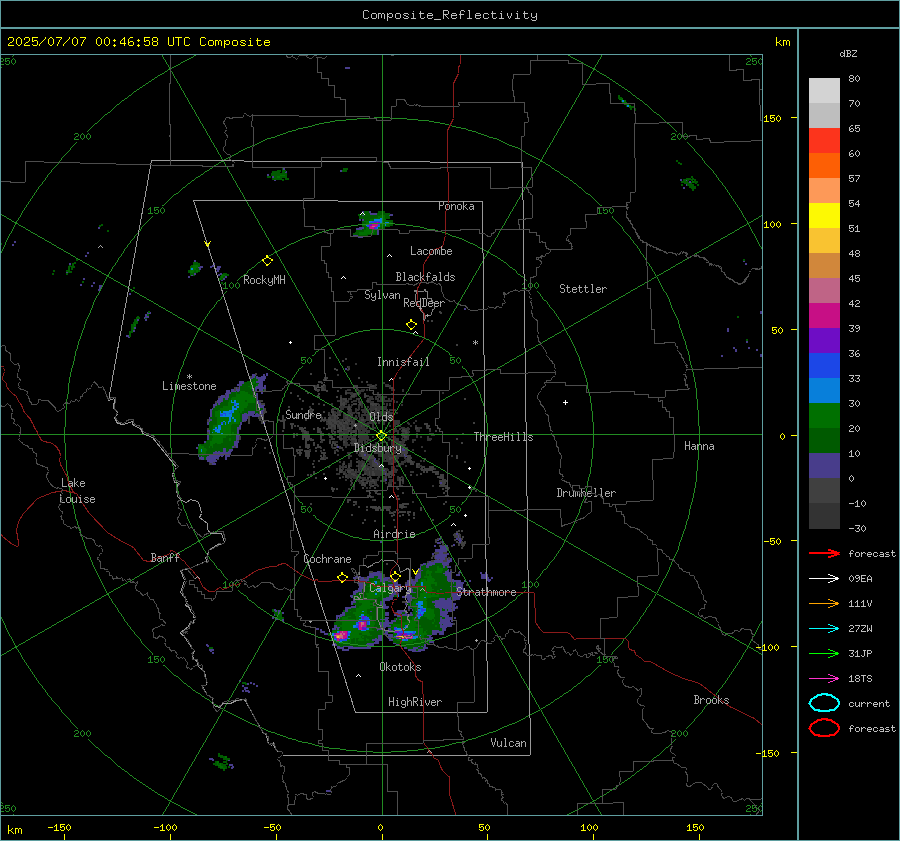Click the Limestone label
Image resolution: width=900 pixels, height=841 pixels.
point(189,386)
